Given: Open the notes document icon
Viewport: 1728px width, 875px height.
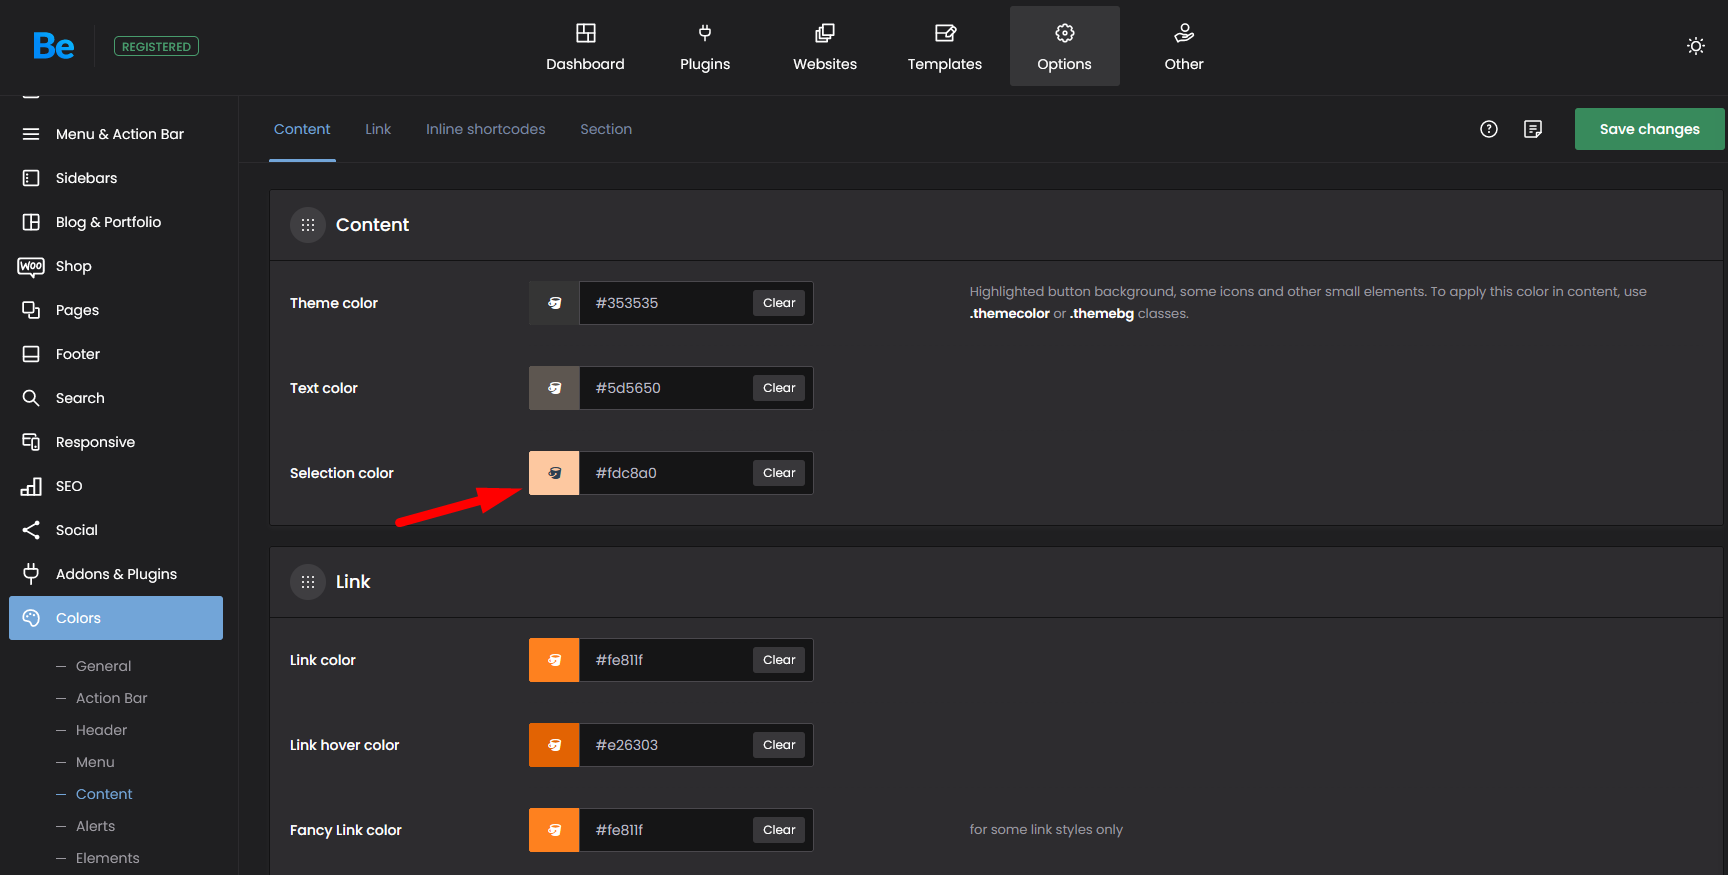Looking at the screenshot, I should point(1533,129).
